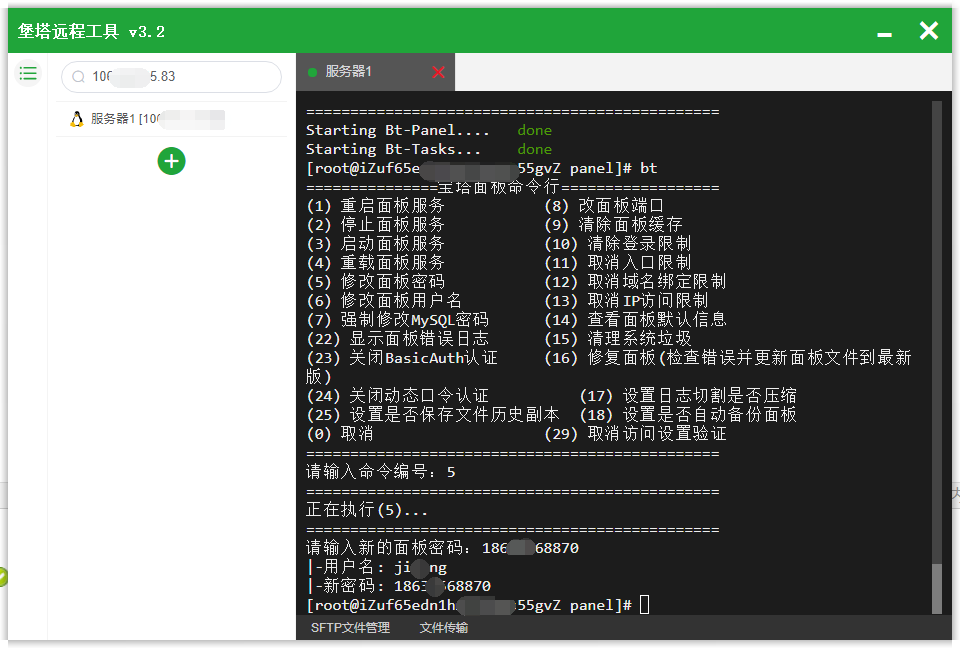Viewport: 960px width, 648px height.
Task: Click the line 'Starting Bt-Tasks... done'
Action: click(x=429, y=149)
